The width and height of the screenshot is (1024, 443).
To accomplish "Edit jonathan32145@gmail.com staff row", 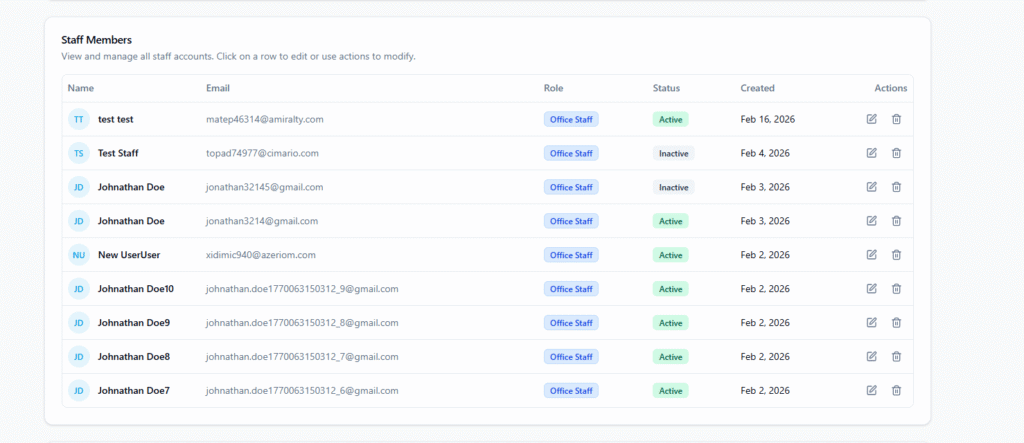I will [871, 187].
